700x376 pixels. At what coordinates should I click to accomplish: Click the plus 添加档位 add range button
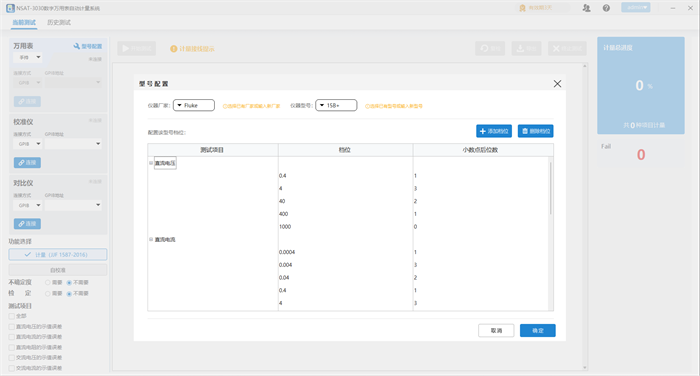point(494,131)
